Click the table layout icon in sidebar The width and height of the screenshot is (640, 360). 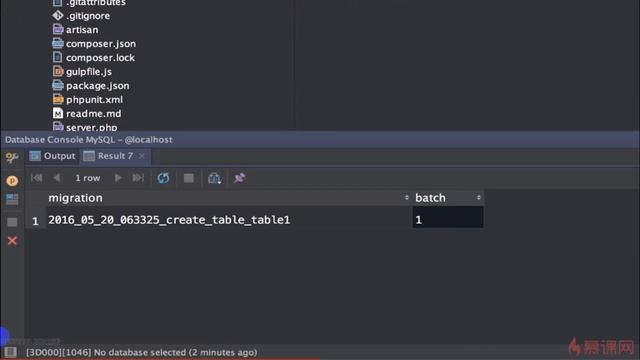pyautogui.click(x=12, y=200)
